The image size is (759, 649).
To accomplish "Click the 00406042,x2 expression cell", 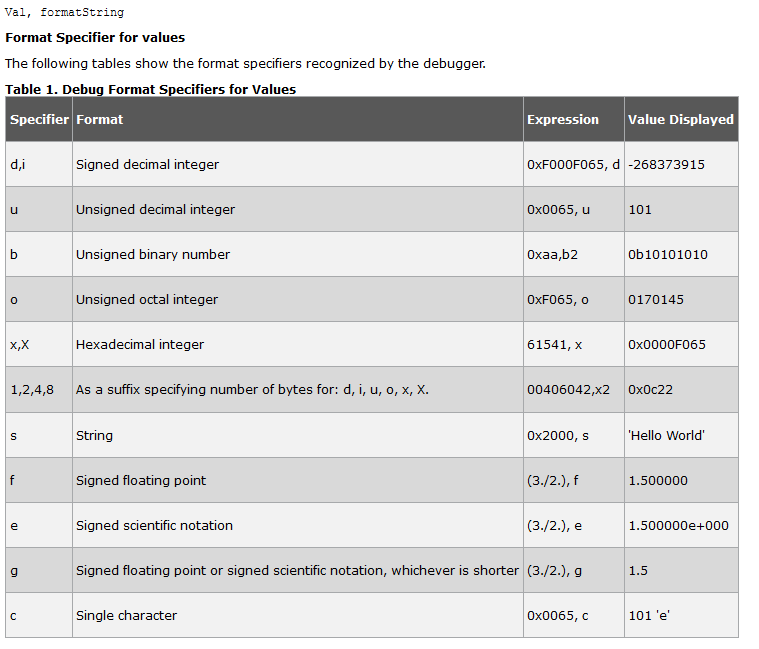I will click(x=568, y=390).
